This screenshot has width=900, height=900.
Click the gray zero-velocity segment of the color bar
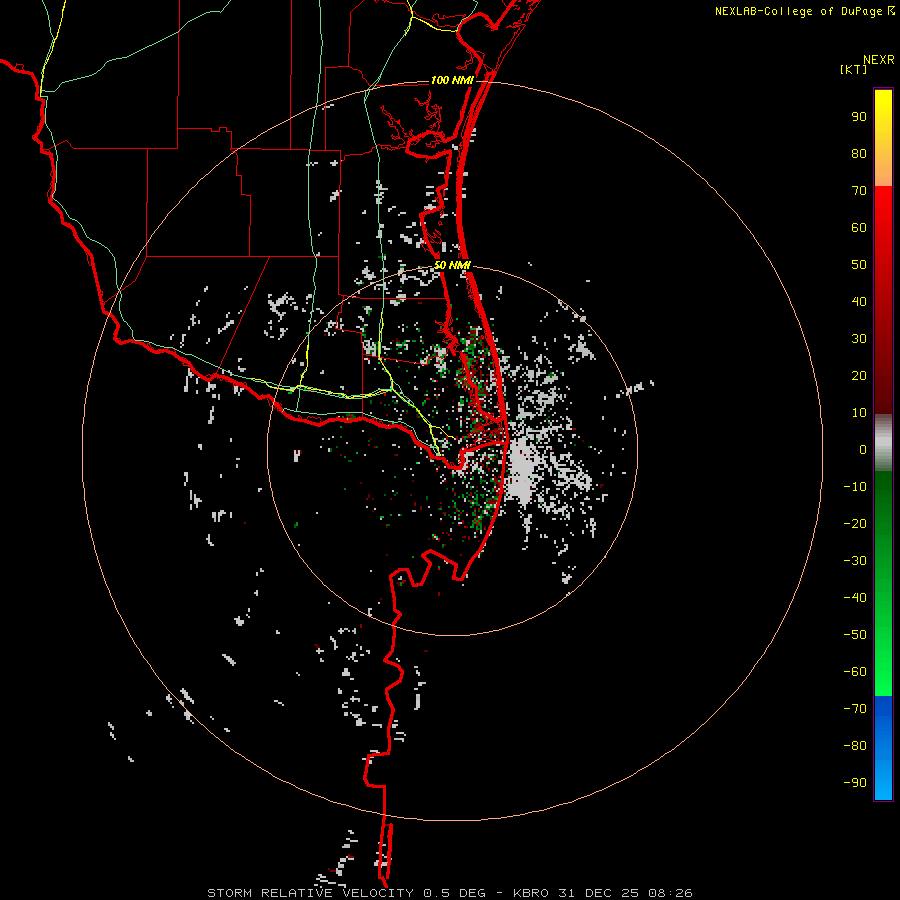tap(883, 443)
